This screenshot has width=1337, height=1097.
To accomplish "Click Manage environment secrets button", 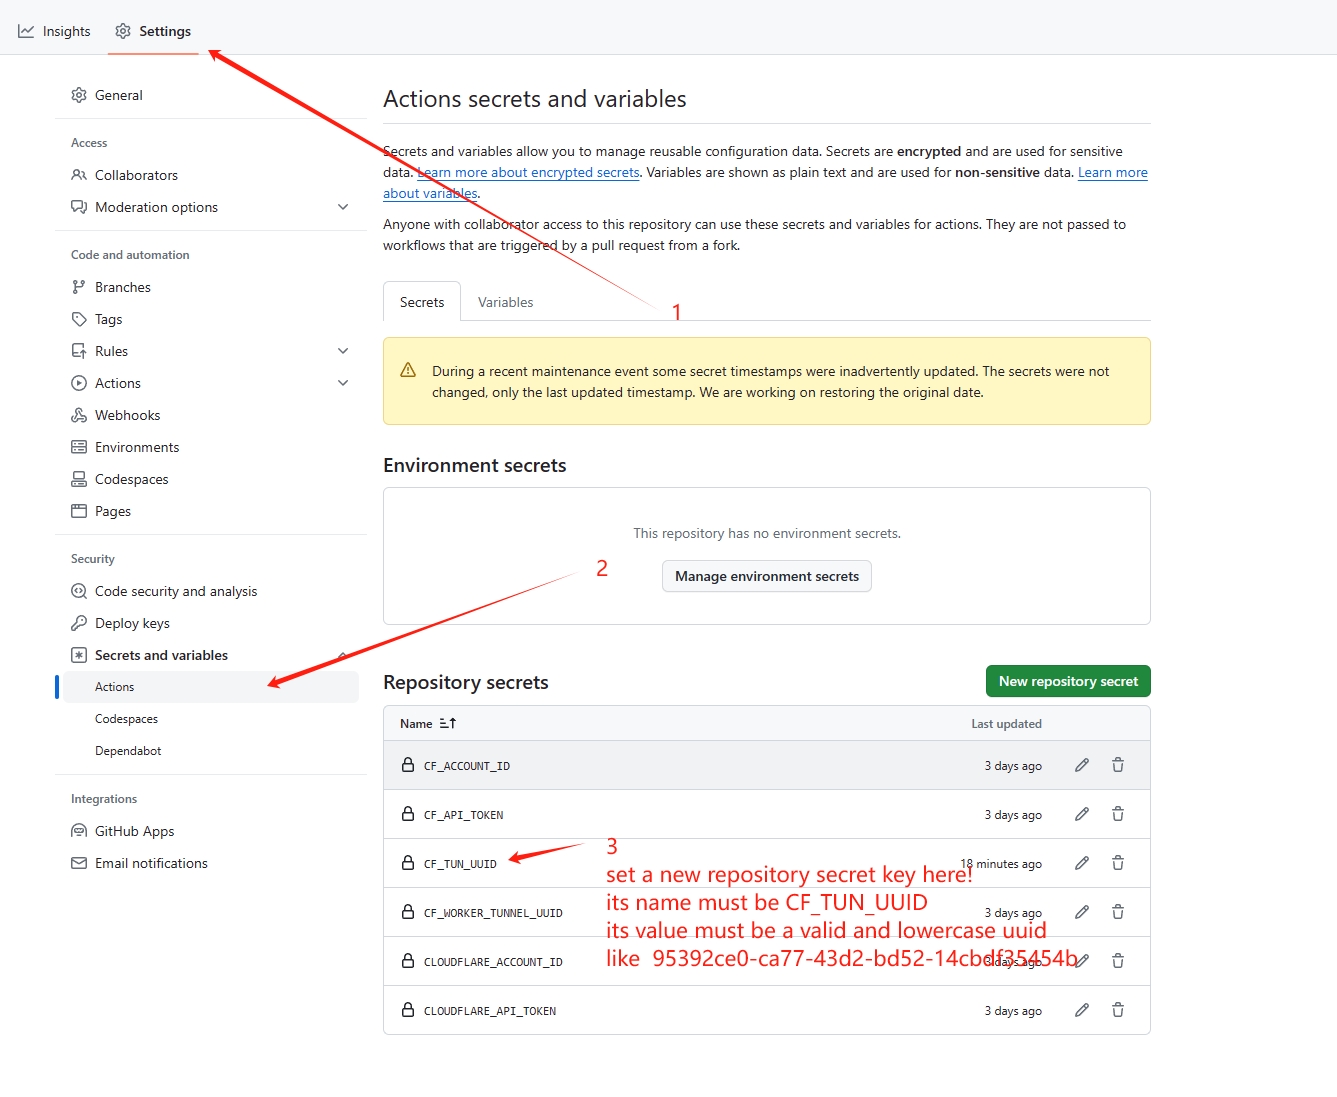I will point(767,576).
